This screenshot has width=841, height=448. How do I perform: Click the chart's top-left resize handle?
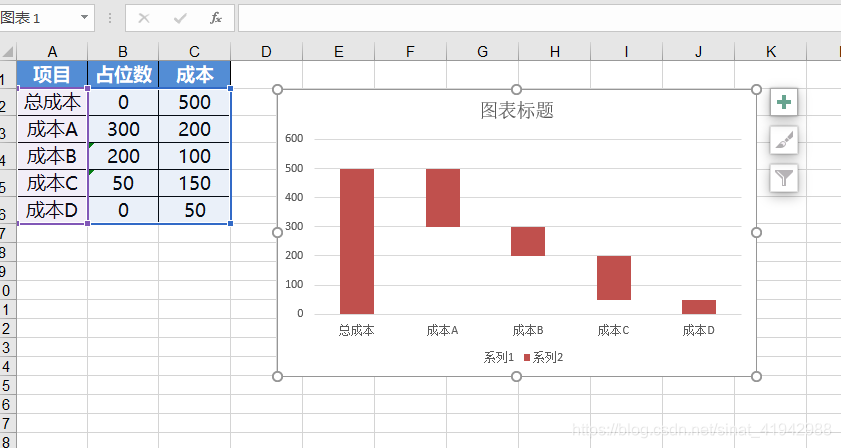click(277, 90)
